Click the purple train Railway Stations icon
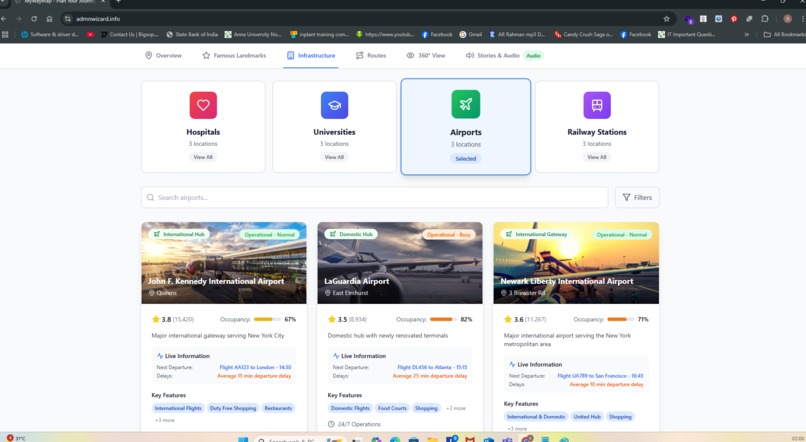Screen dimensions: 806x442 [x=597, y=105]
